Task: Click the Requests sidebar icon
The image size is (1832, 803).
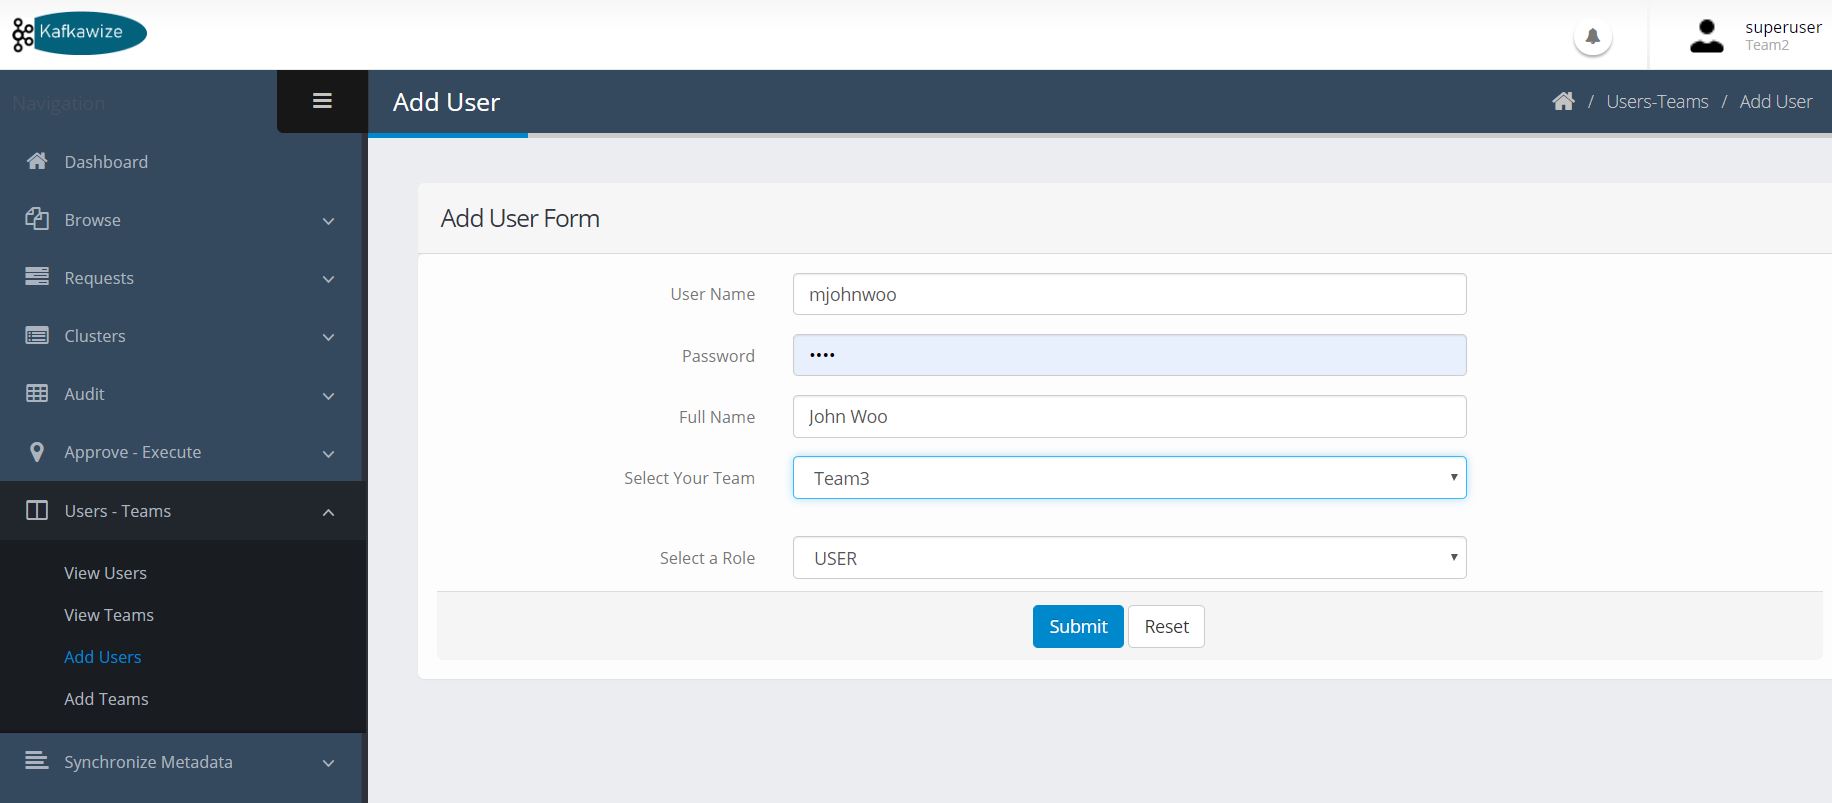Action: click(37, 277)
